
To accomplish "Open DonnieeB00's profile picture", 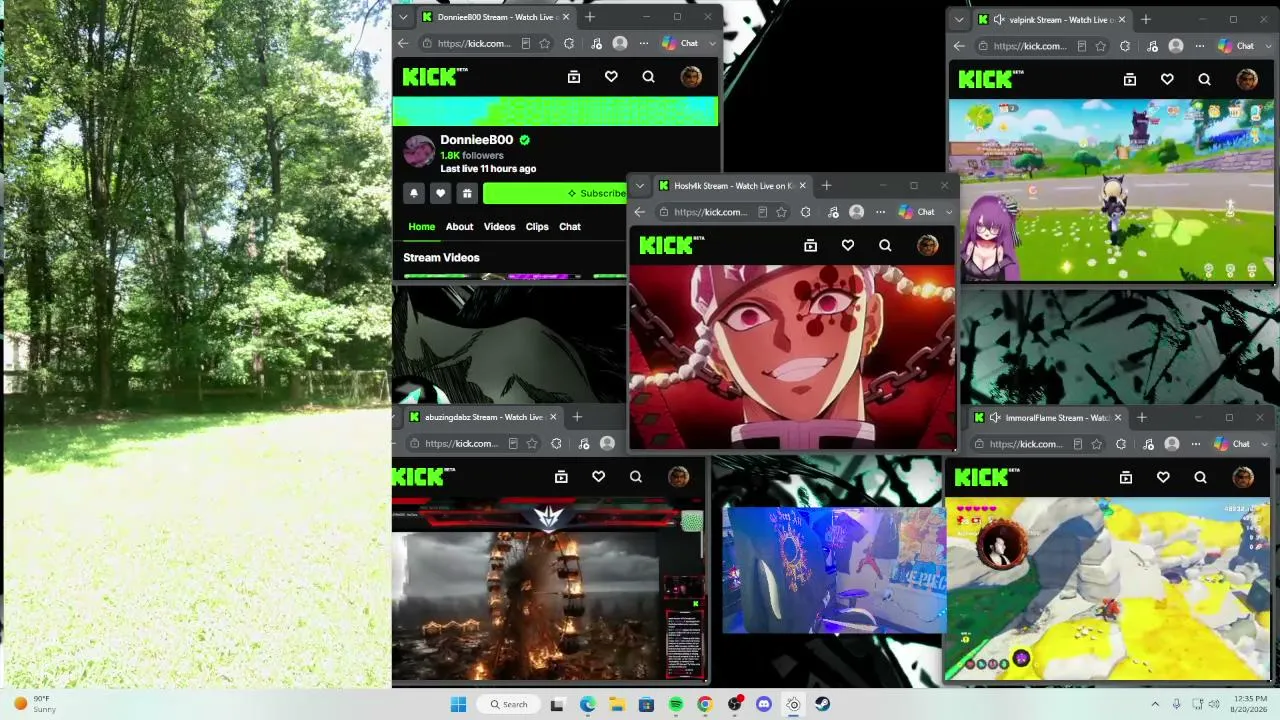I will tap(419, 152).
